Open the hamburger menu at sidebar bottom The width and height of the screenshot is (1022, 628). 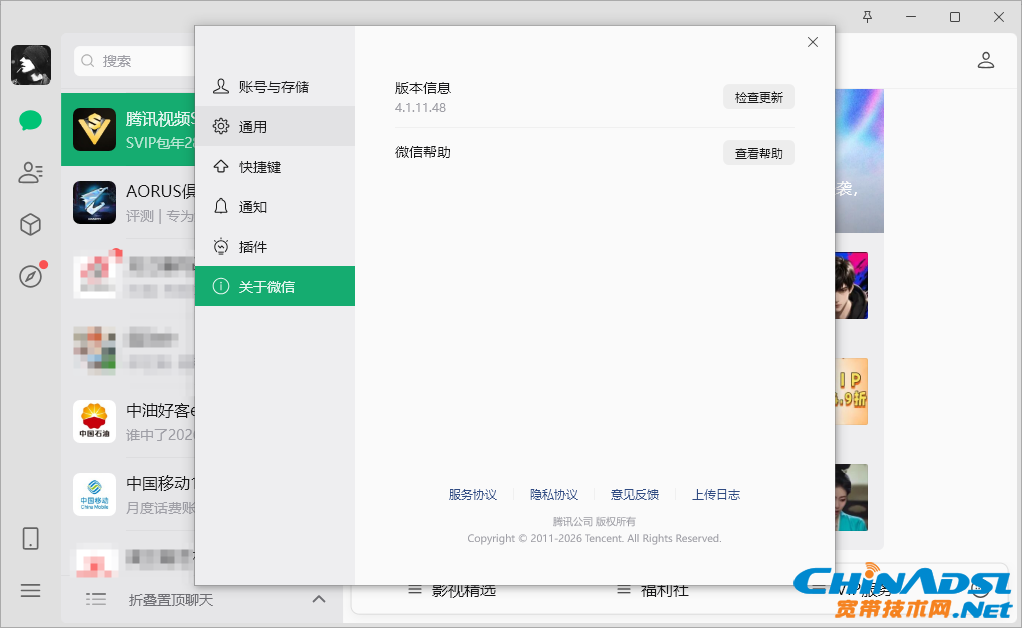[x=31, y=590]
